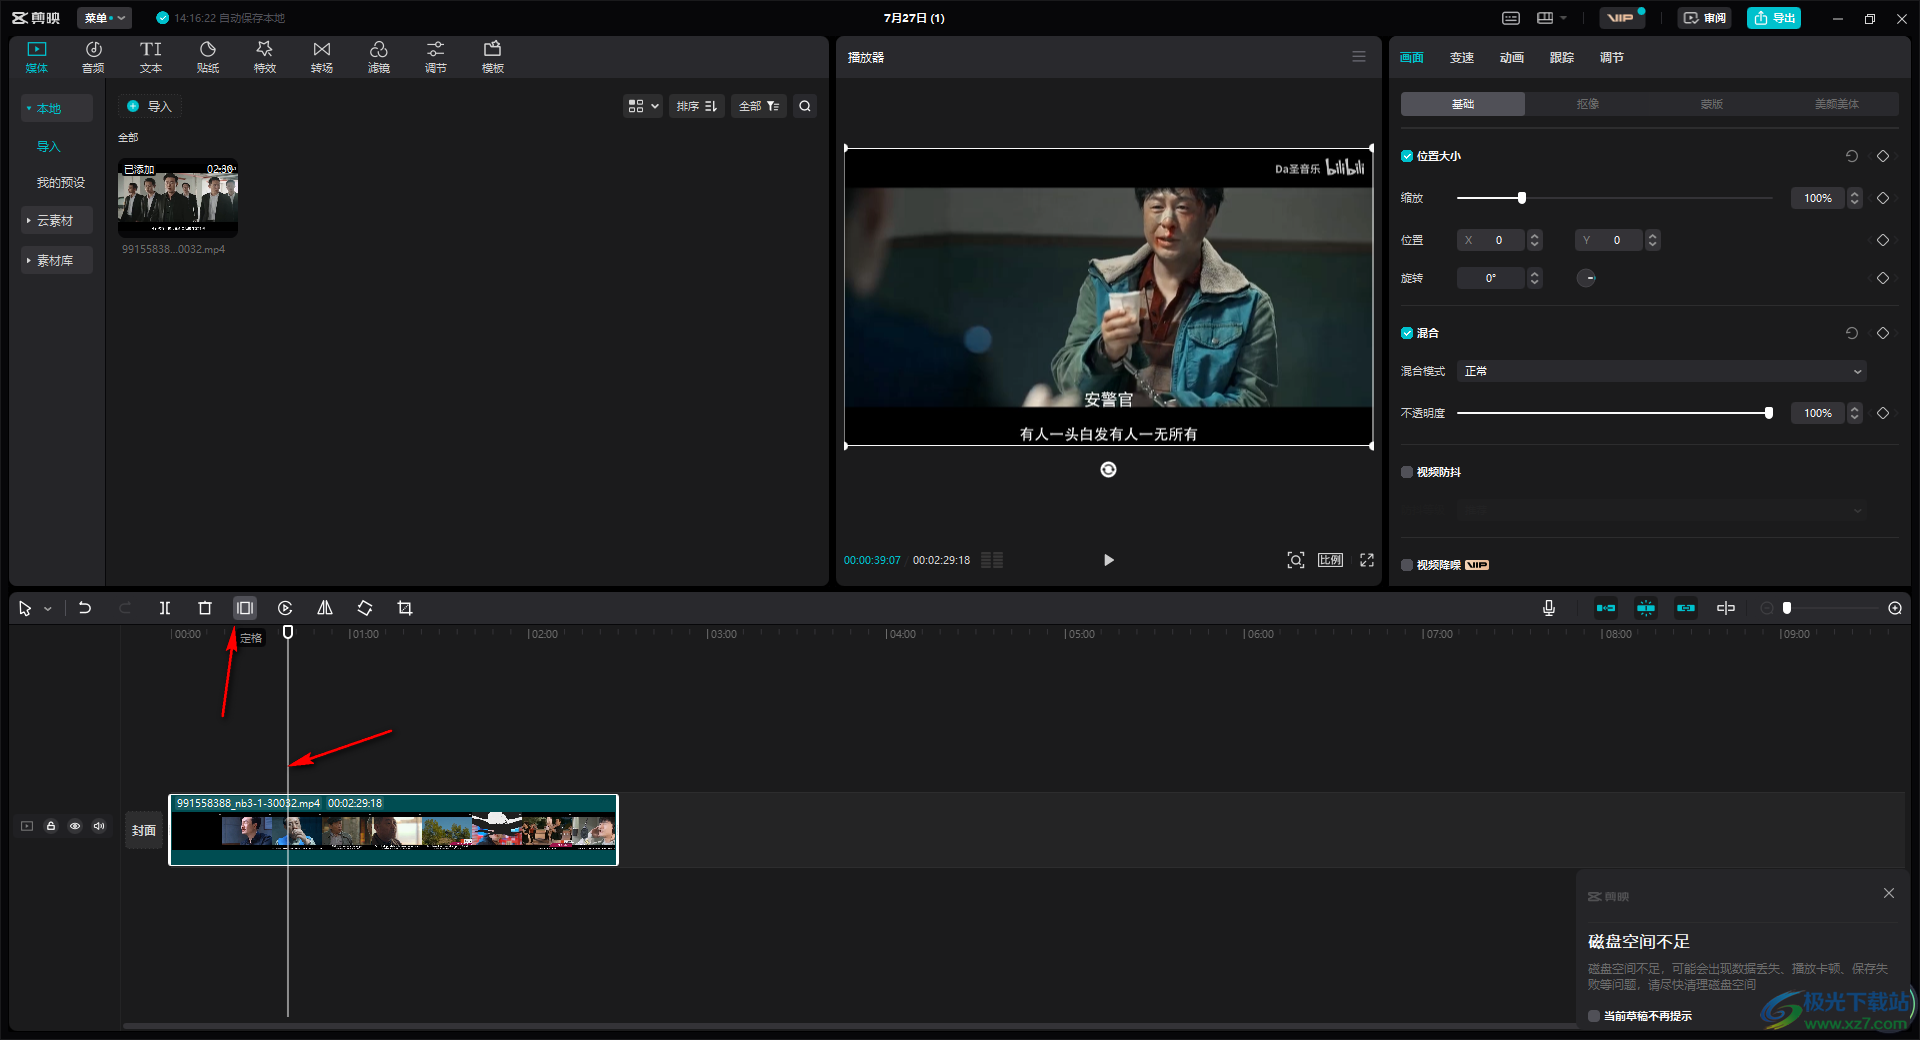Open the Text (文本) panel
1920x1040 pixels.
[151, 57]
